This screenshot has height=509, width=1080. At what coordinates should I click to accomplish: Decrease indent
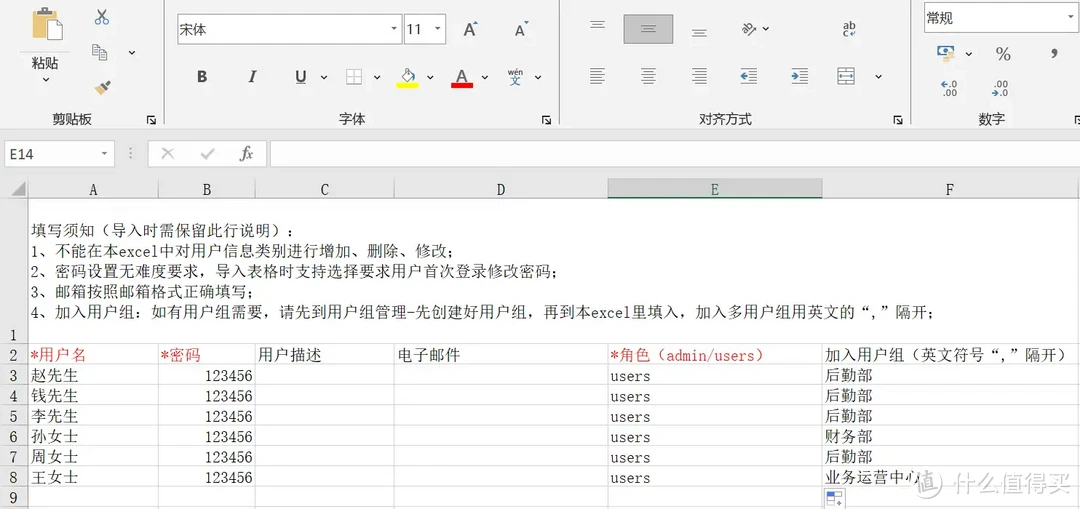click(x=749, y=76)
